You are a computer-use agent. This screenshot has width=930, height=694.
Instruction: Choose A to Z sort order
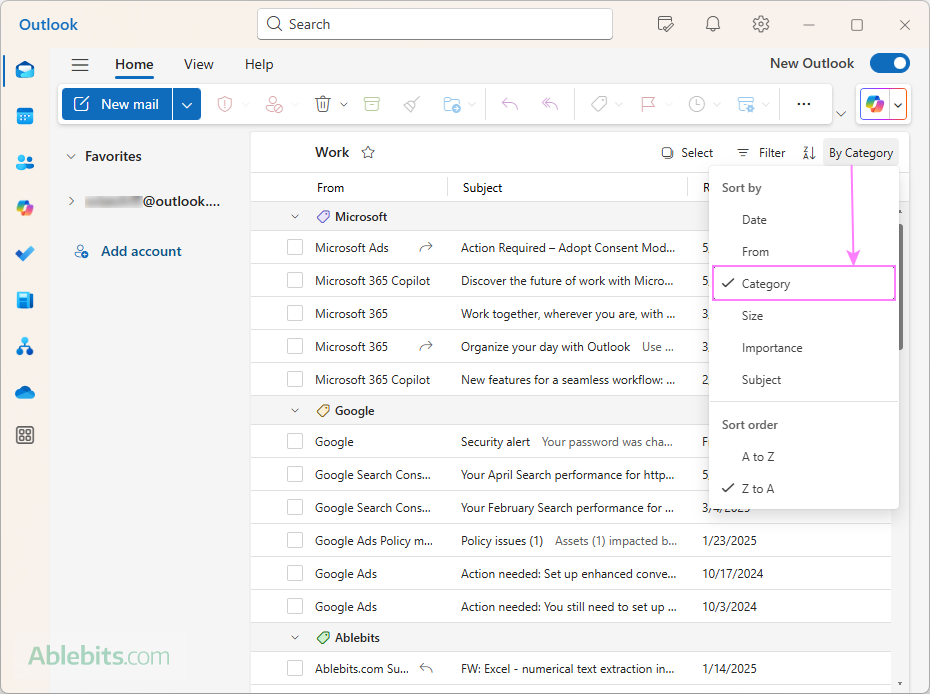[x=804, y=457]
